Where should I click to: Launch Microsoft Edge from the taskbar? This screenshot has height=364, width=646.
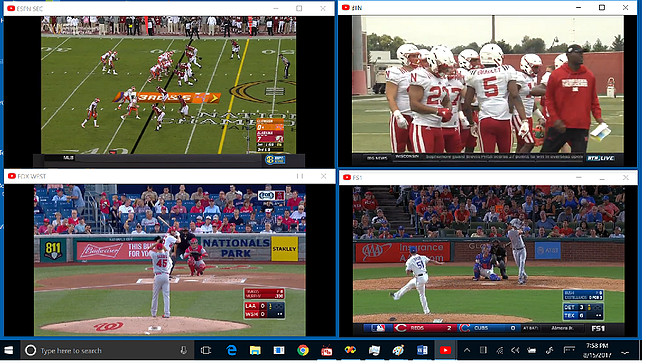[232, 350]
